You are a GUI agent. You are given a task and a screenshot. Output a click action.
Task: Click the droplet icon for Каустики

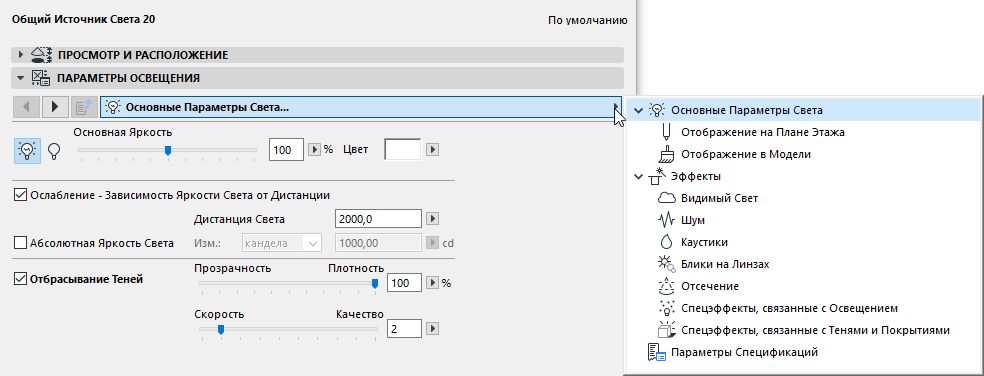[666, 242]
